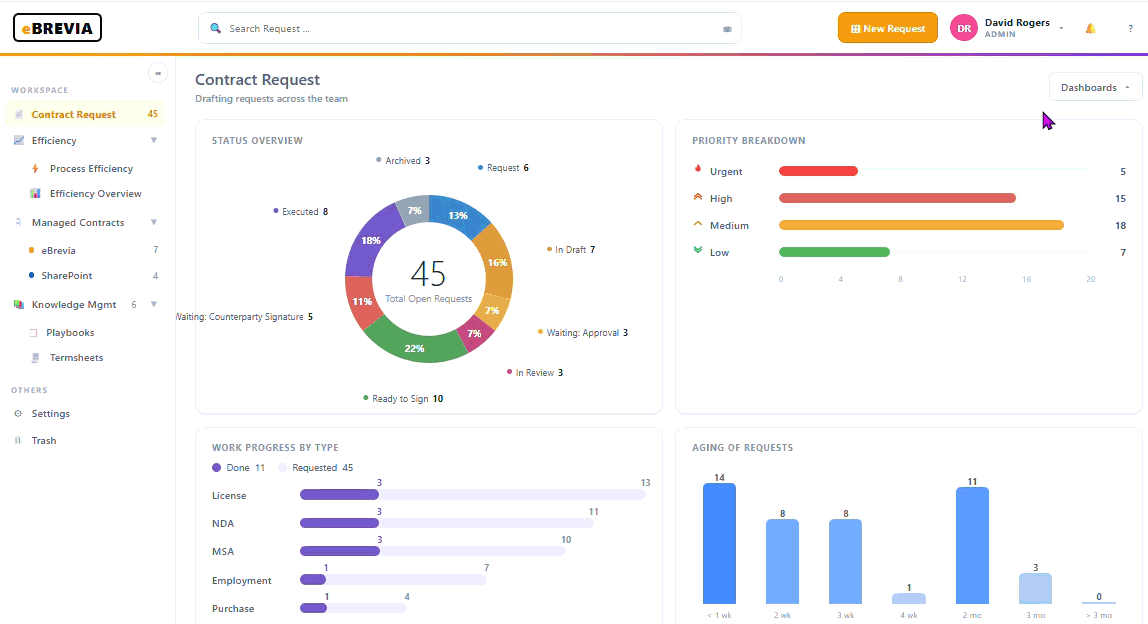Image resolution: width=1148 pixels, height=624 pixels.
Task: Toggle the Ready to Sign legend entry
Action: [x=403, y=398]
